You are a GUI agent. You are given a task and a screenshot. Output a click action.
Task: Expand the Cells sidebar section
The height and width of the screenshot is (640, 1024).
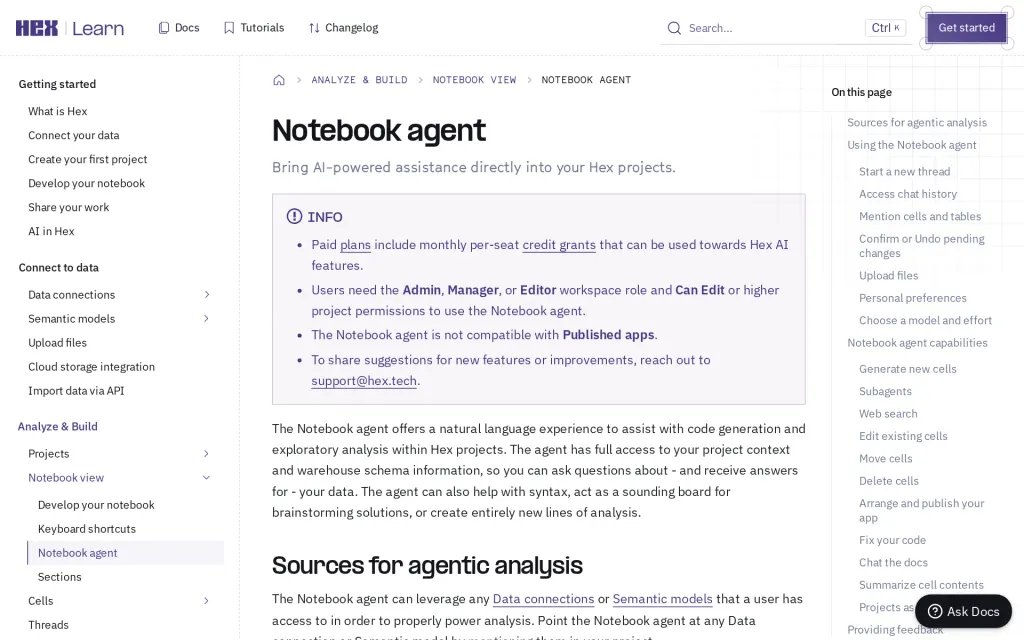point(206,601)
